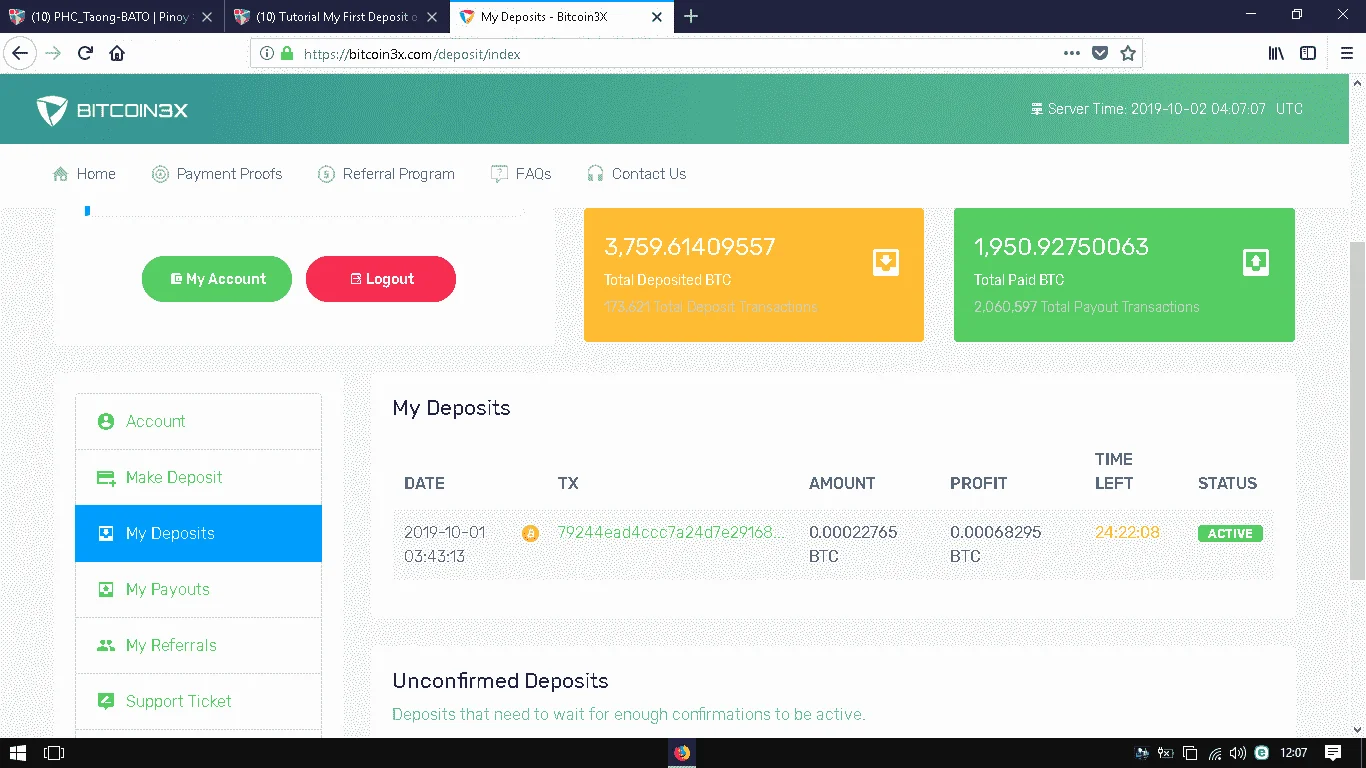The image size is (1366, 768).
Task: Click the Server Time text in the header
Action: tap(1167, 109)
